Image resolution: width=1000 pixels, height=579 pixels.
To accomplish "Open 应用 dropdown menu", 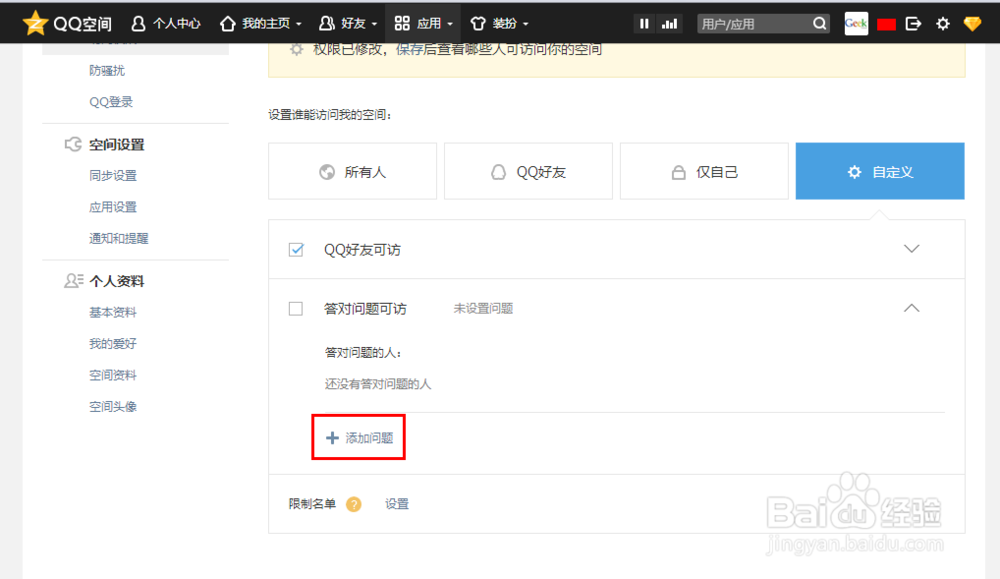I will pyautogui.click(x=423, y=24).
